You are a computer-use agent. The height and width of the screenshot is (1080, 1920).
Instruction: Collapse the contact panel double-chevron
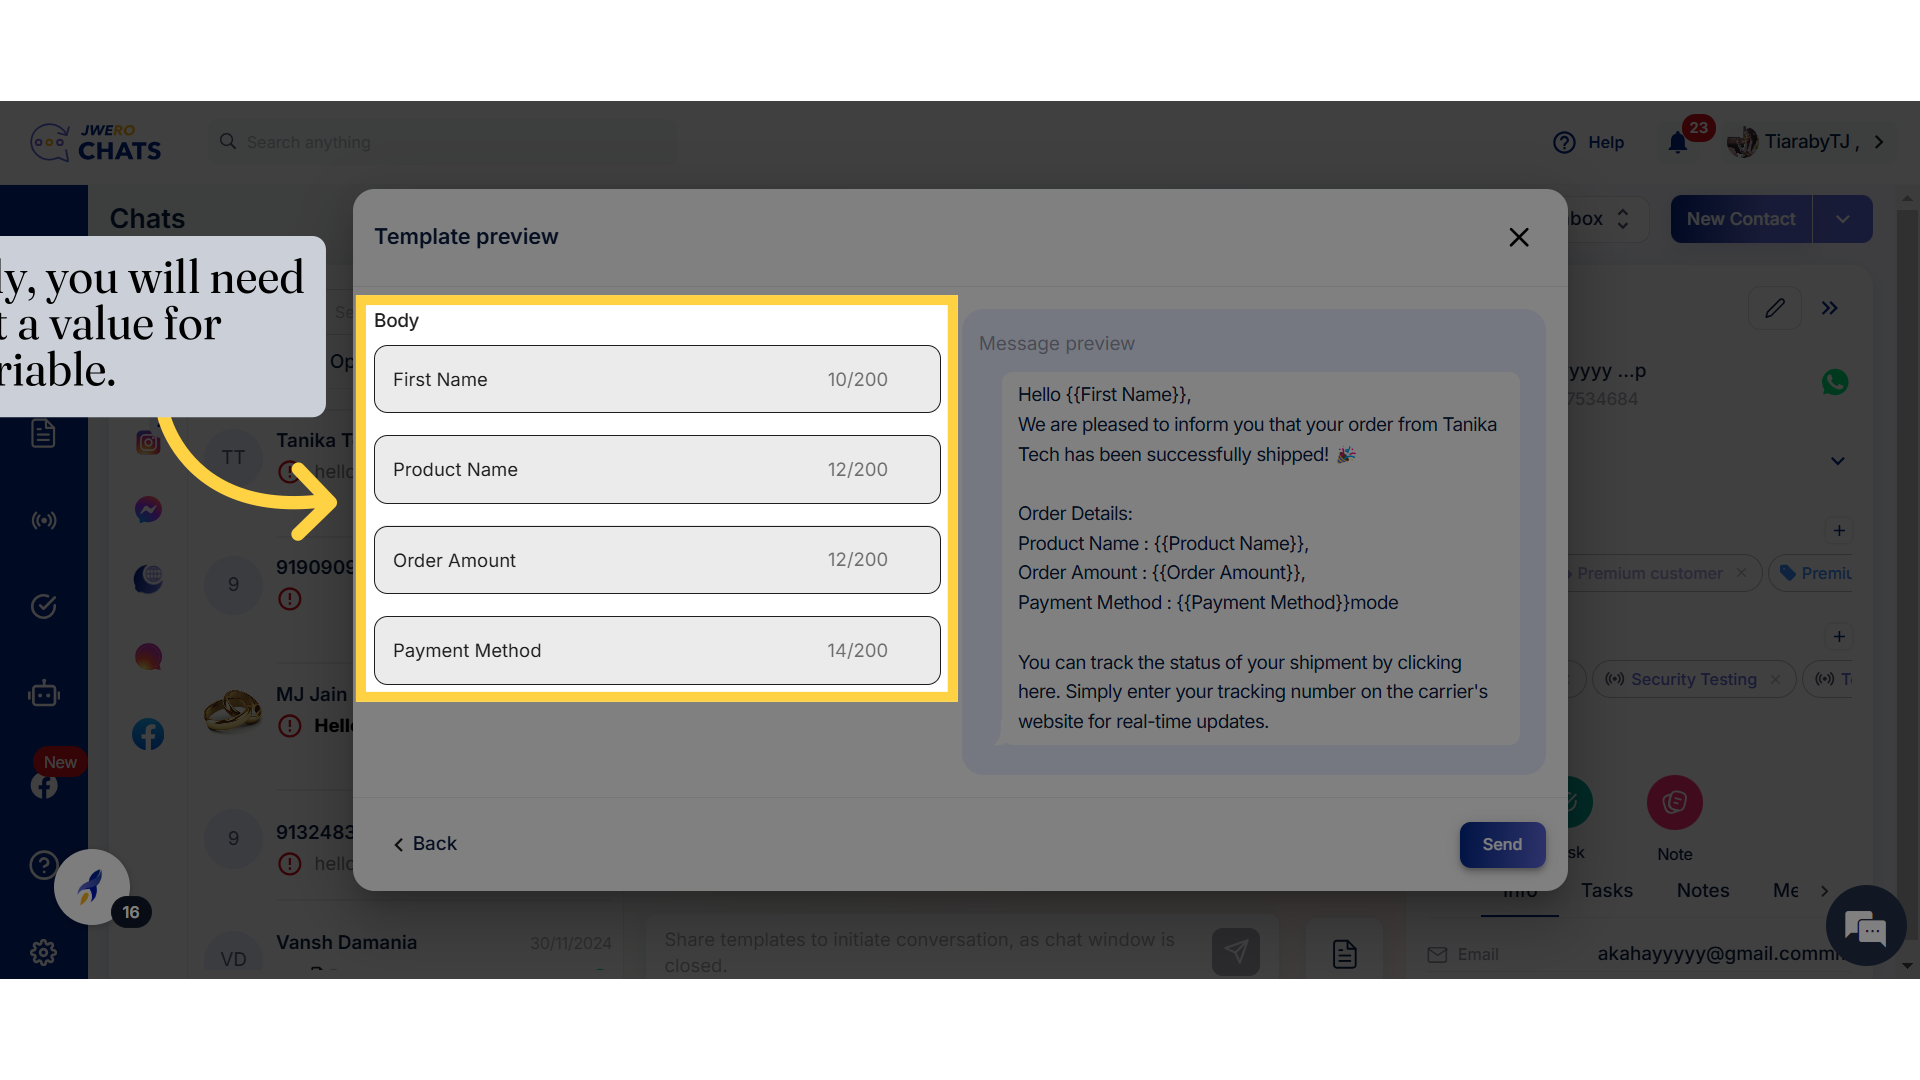click(1830, 309)
